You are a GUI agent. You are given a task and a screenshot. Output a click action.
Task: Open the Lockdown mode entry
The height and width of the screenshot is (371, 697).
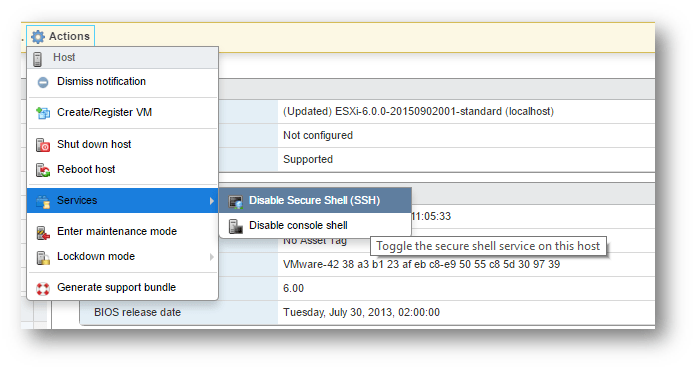[123, 256]
